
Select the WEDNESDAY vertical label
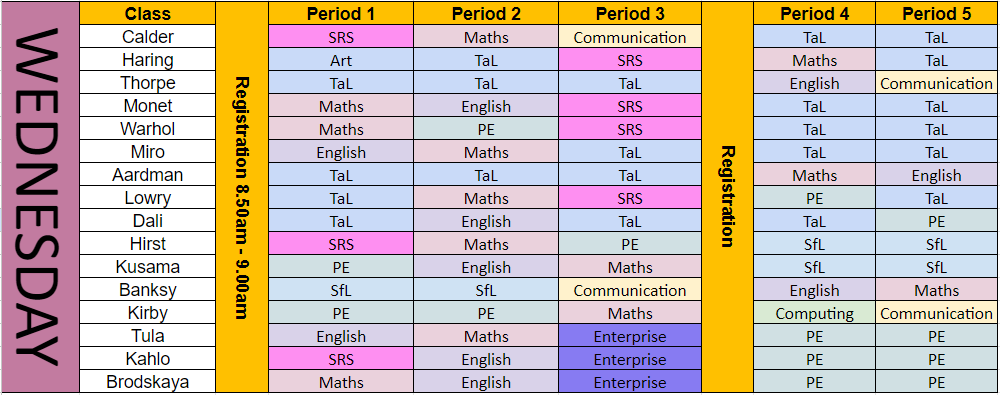click(40, 197)
